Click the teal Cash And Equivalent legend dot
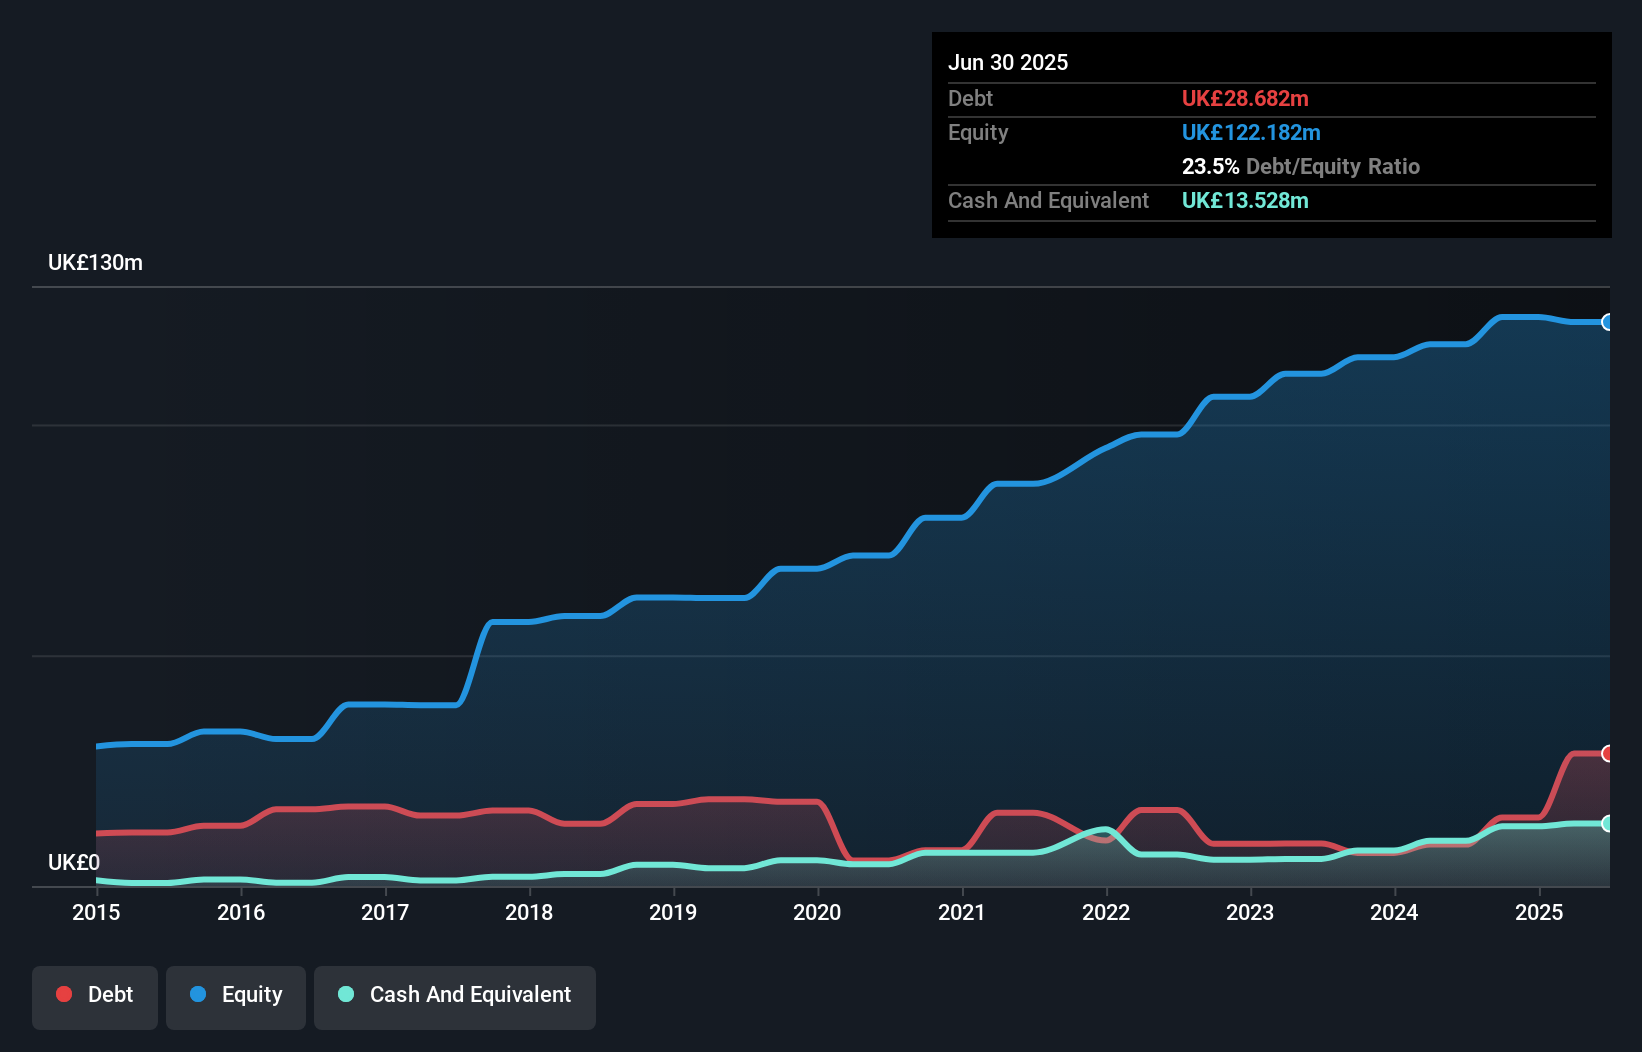Viewport: 1642px width, 1052px height. [345, 994]
